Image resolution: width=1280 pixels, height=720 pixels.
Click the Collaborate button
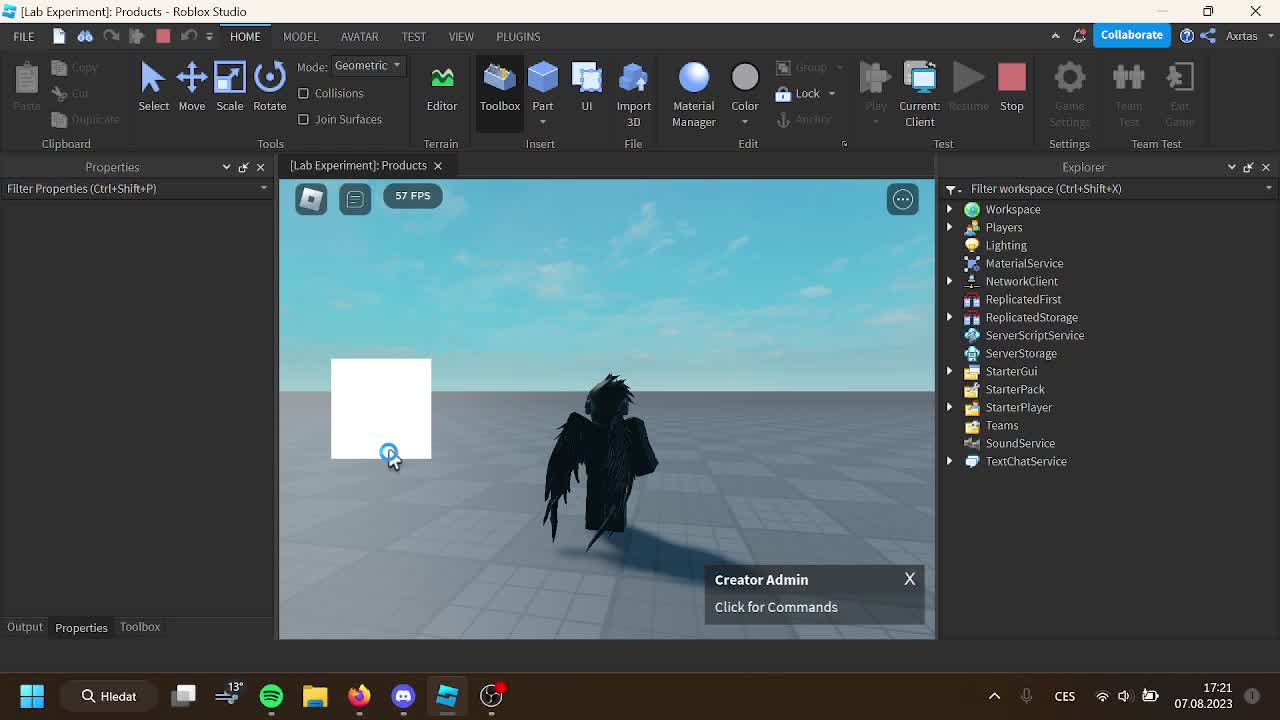click(1132, 35)
